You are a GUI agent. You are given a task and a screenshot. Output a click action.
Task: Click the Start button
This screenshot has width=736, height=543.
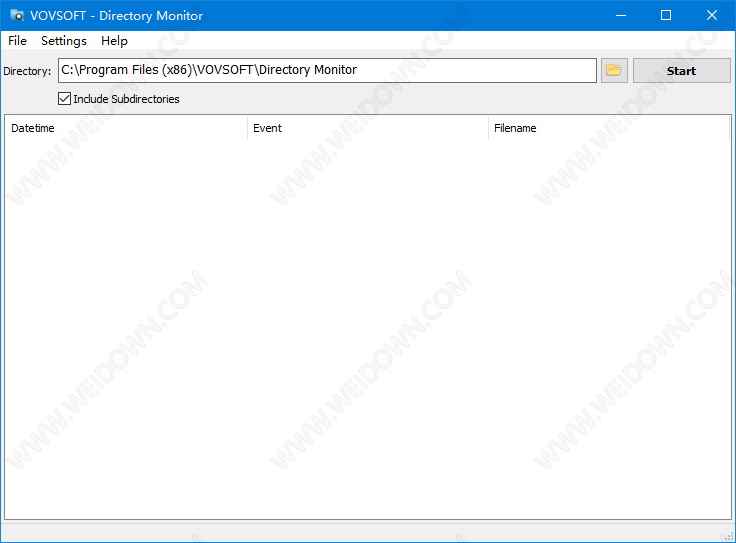tap(682, 70)
